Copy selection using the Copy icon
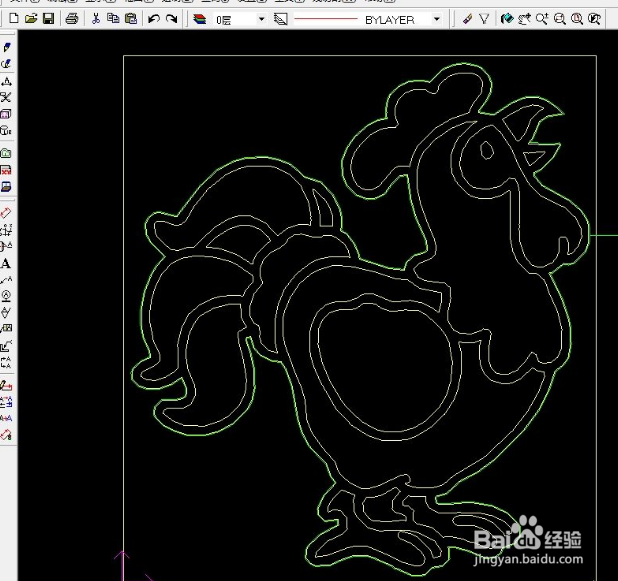618x581 pixels. (x=113, y=19)
